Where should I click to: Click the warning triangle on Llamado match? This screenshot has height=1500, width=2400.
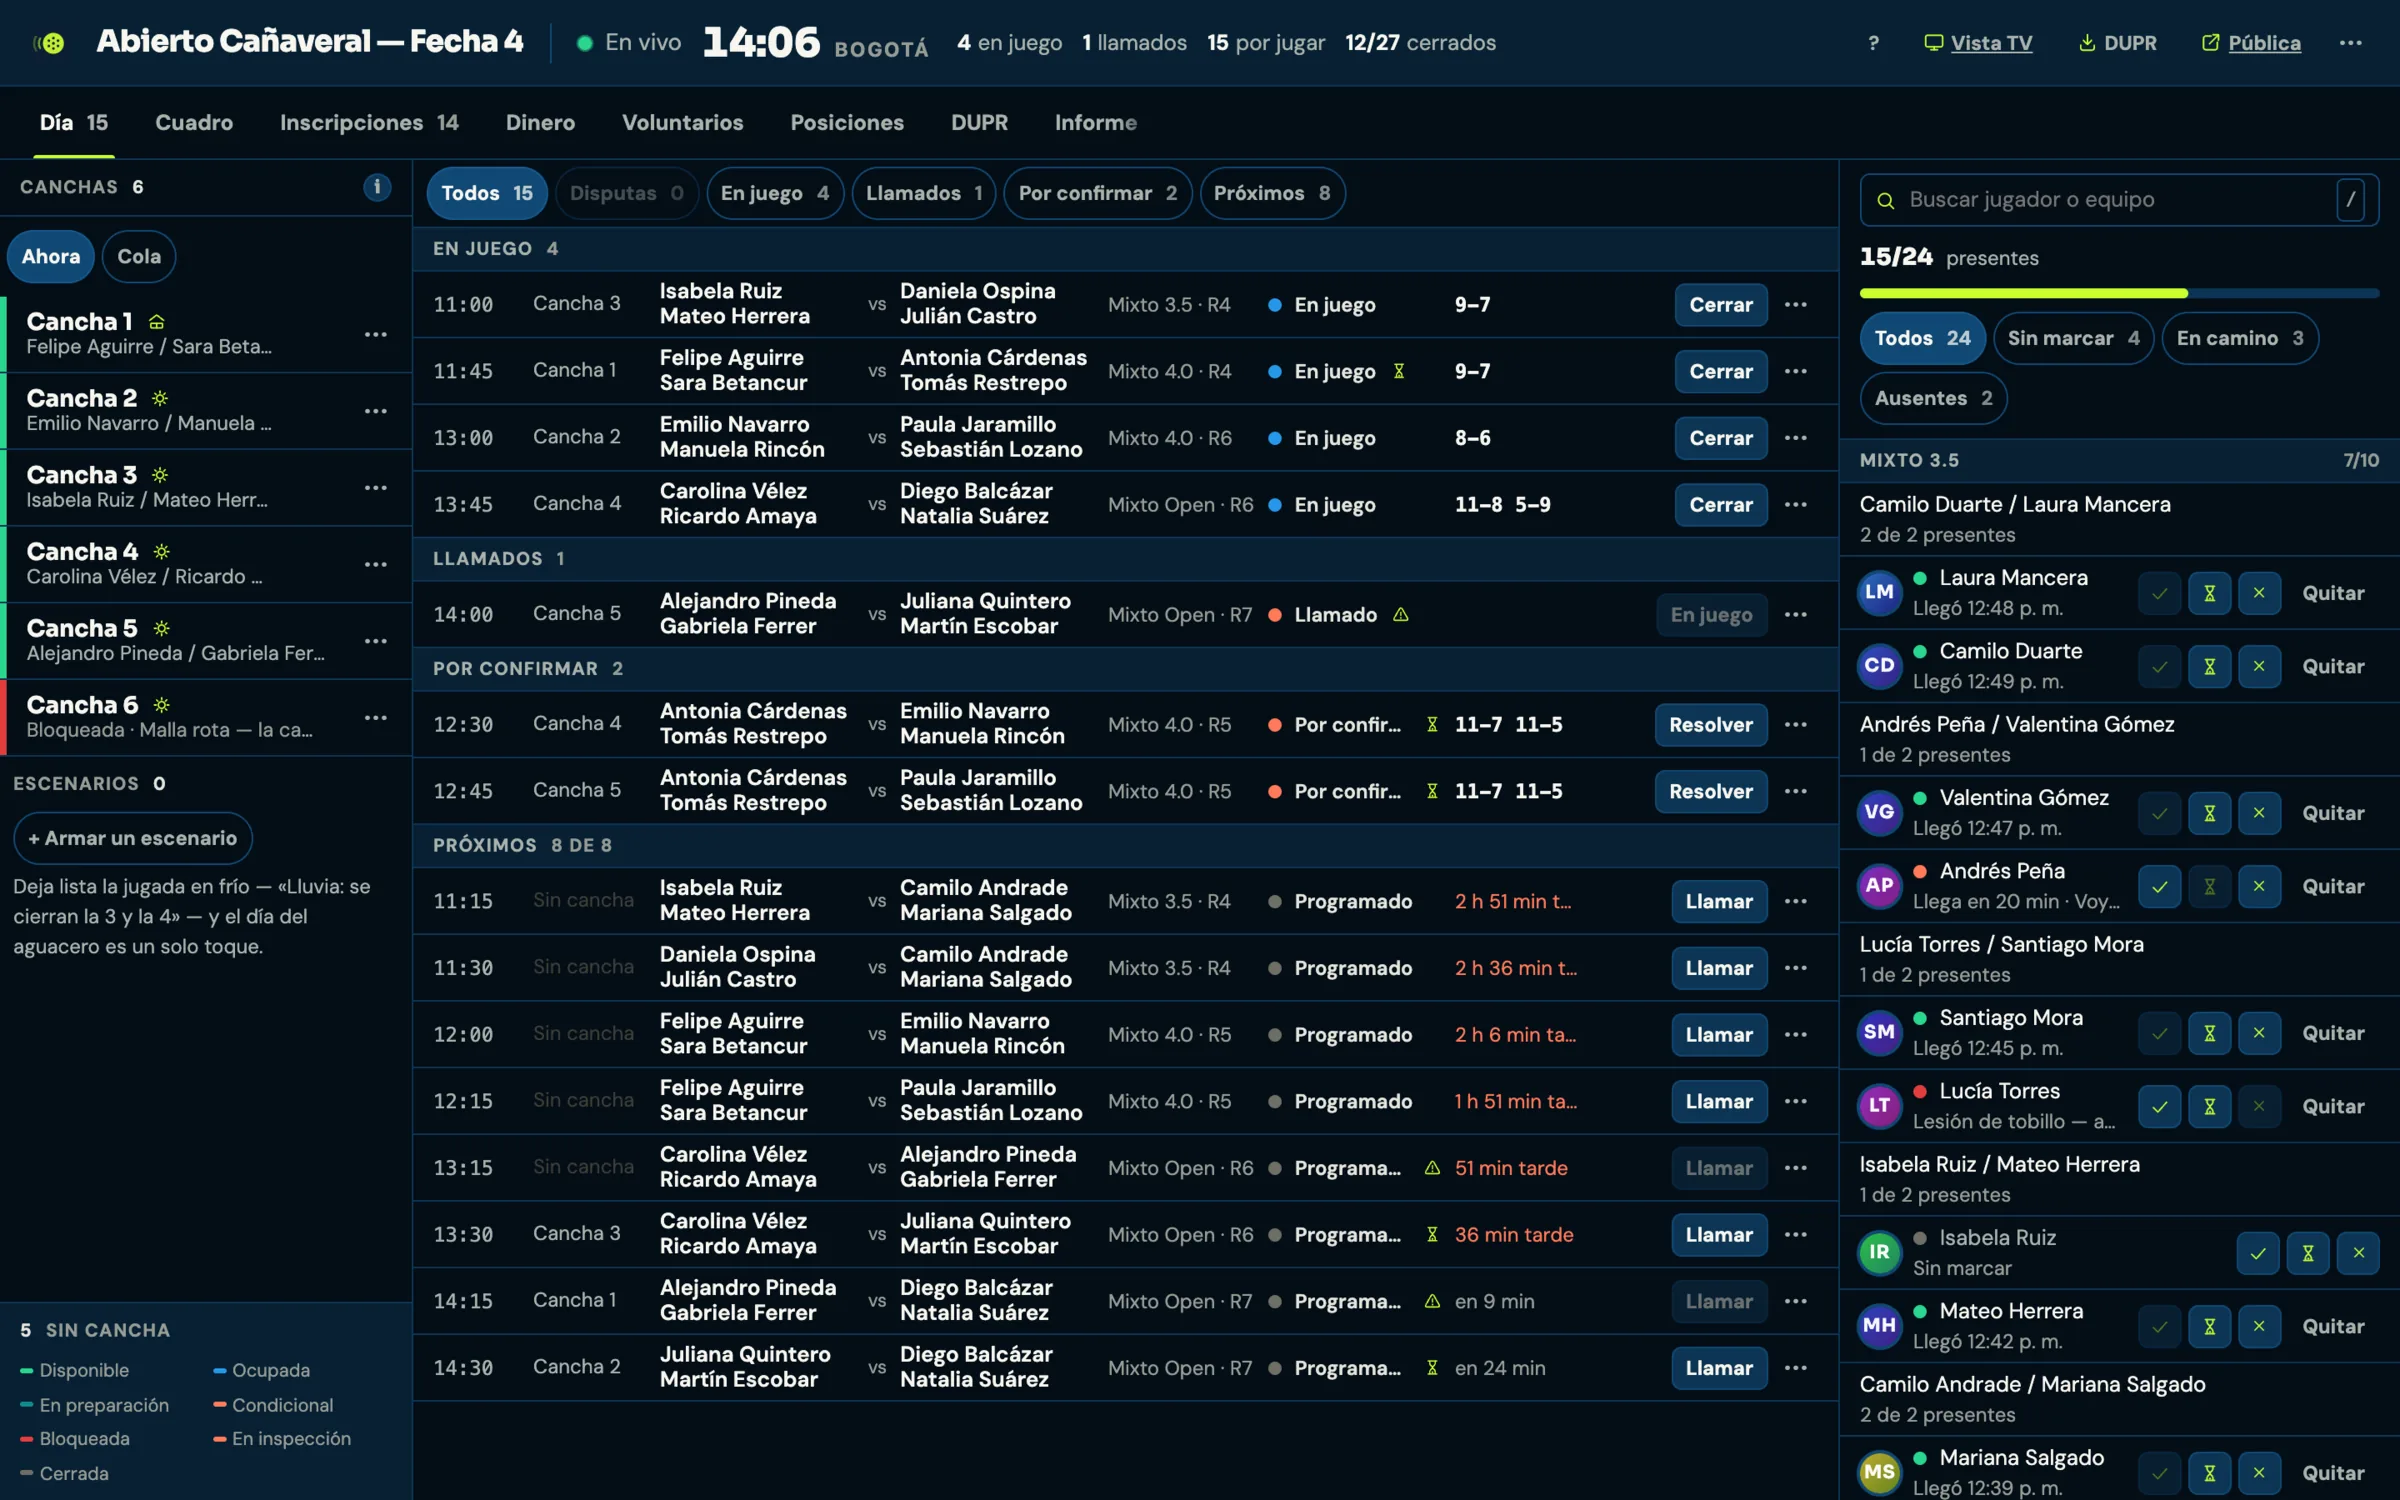pos(1401,614)
